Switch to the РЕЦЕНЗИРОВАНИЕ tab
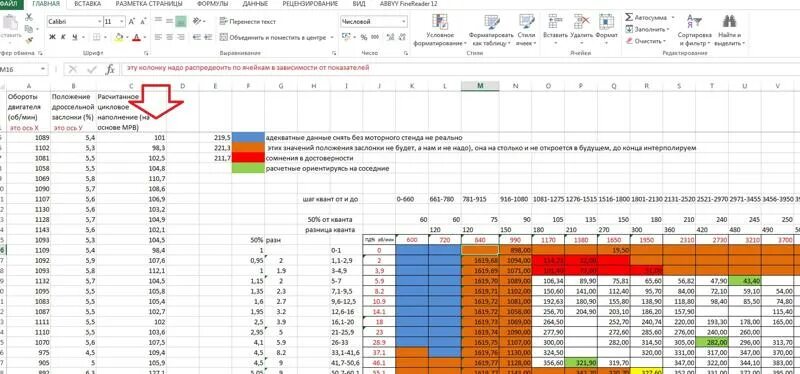Screen dimensions: 800x374 310,4
